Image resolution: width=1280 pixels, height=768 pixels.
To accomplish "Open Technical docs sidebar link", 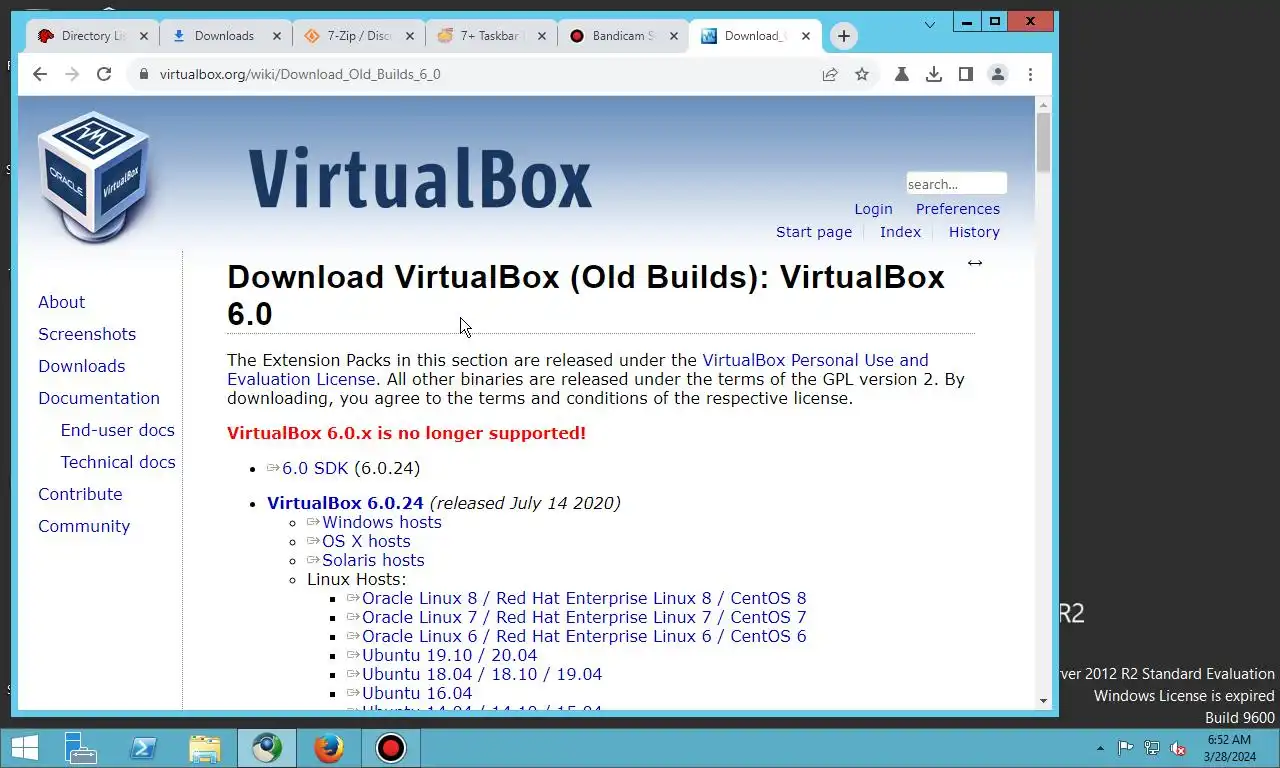I will pos(118,462).
